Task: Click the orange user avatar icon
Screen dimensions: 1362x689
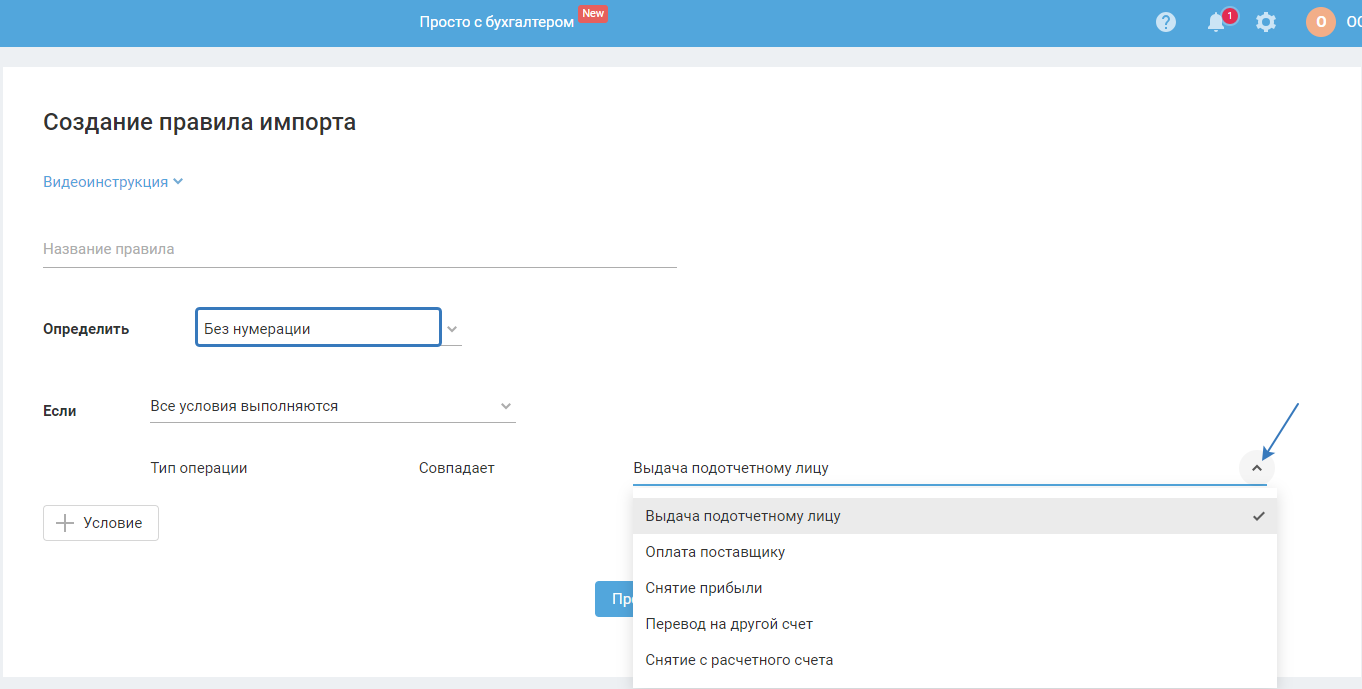Action: [1320, 22]
